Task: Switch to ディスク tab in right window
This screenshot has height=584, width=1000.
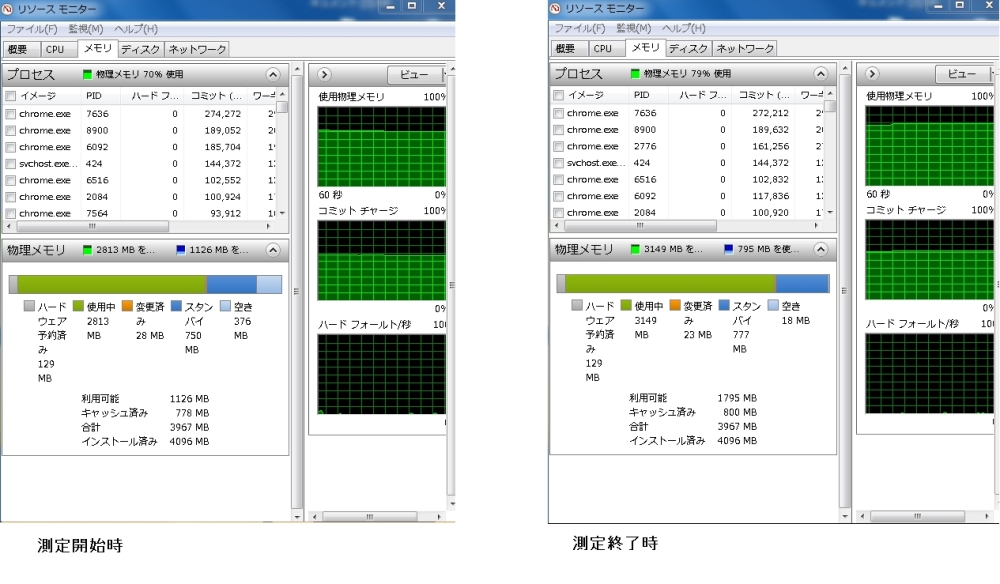Action: tap(688, 48)
